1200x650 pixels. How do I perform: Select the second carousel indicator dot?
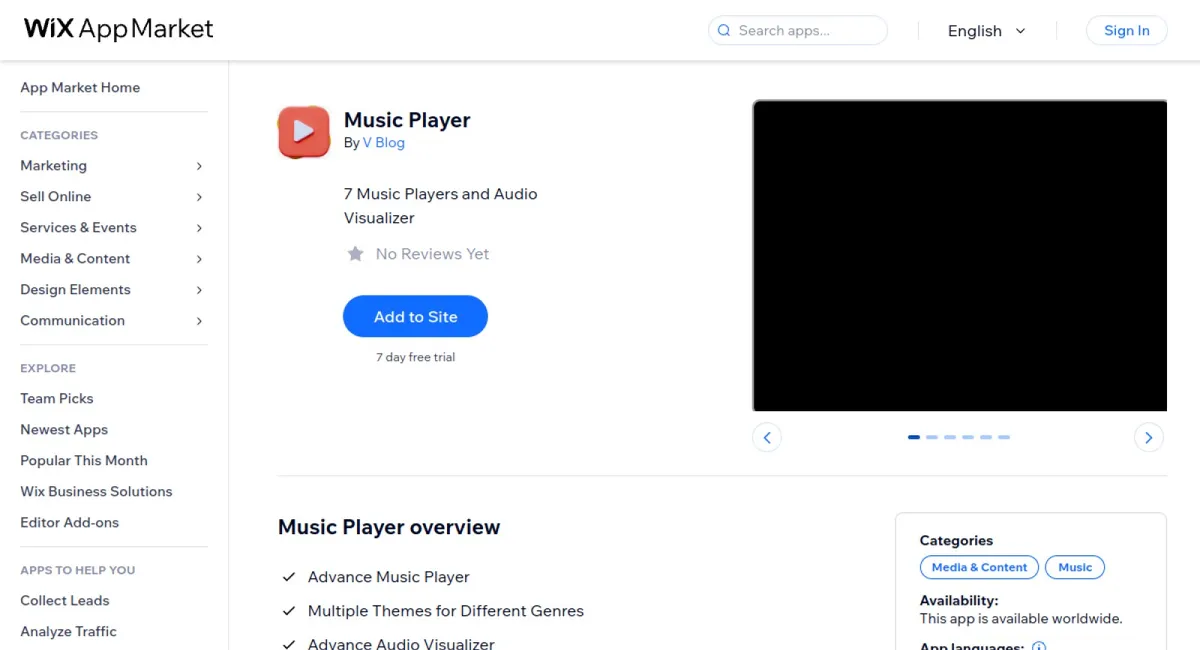932,437
